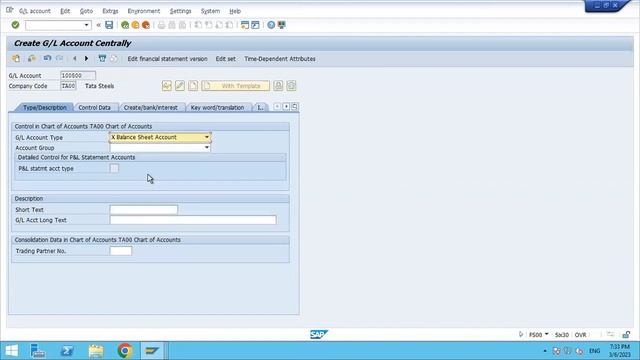Open the Windows Start button
The height and width of the screenshot is (360, 640).
(x=11, y=351)
